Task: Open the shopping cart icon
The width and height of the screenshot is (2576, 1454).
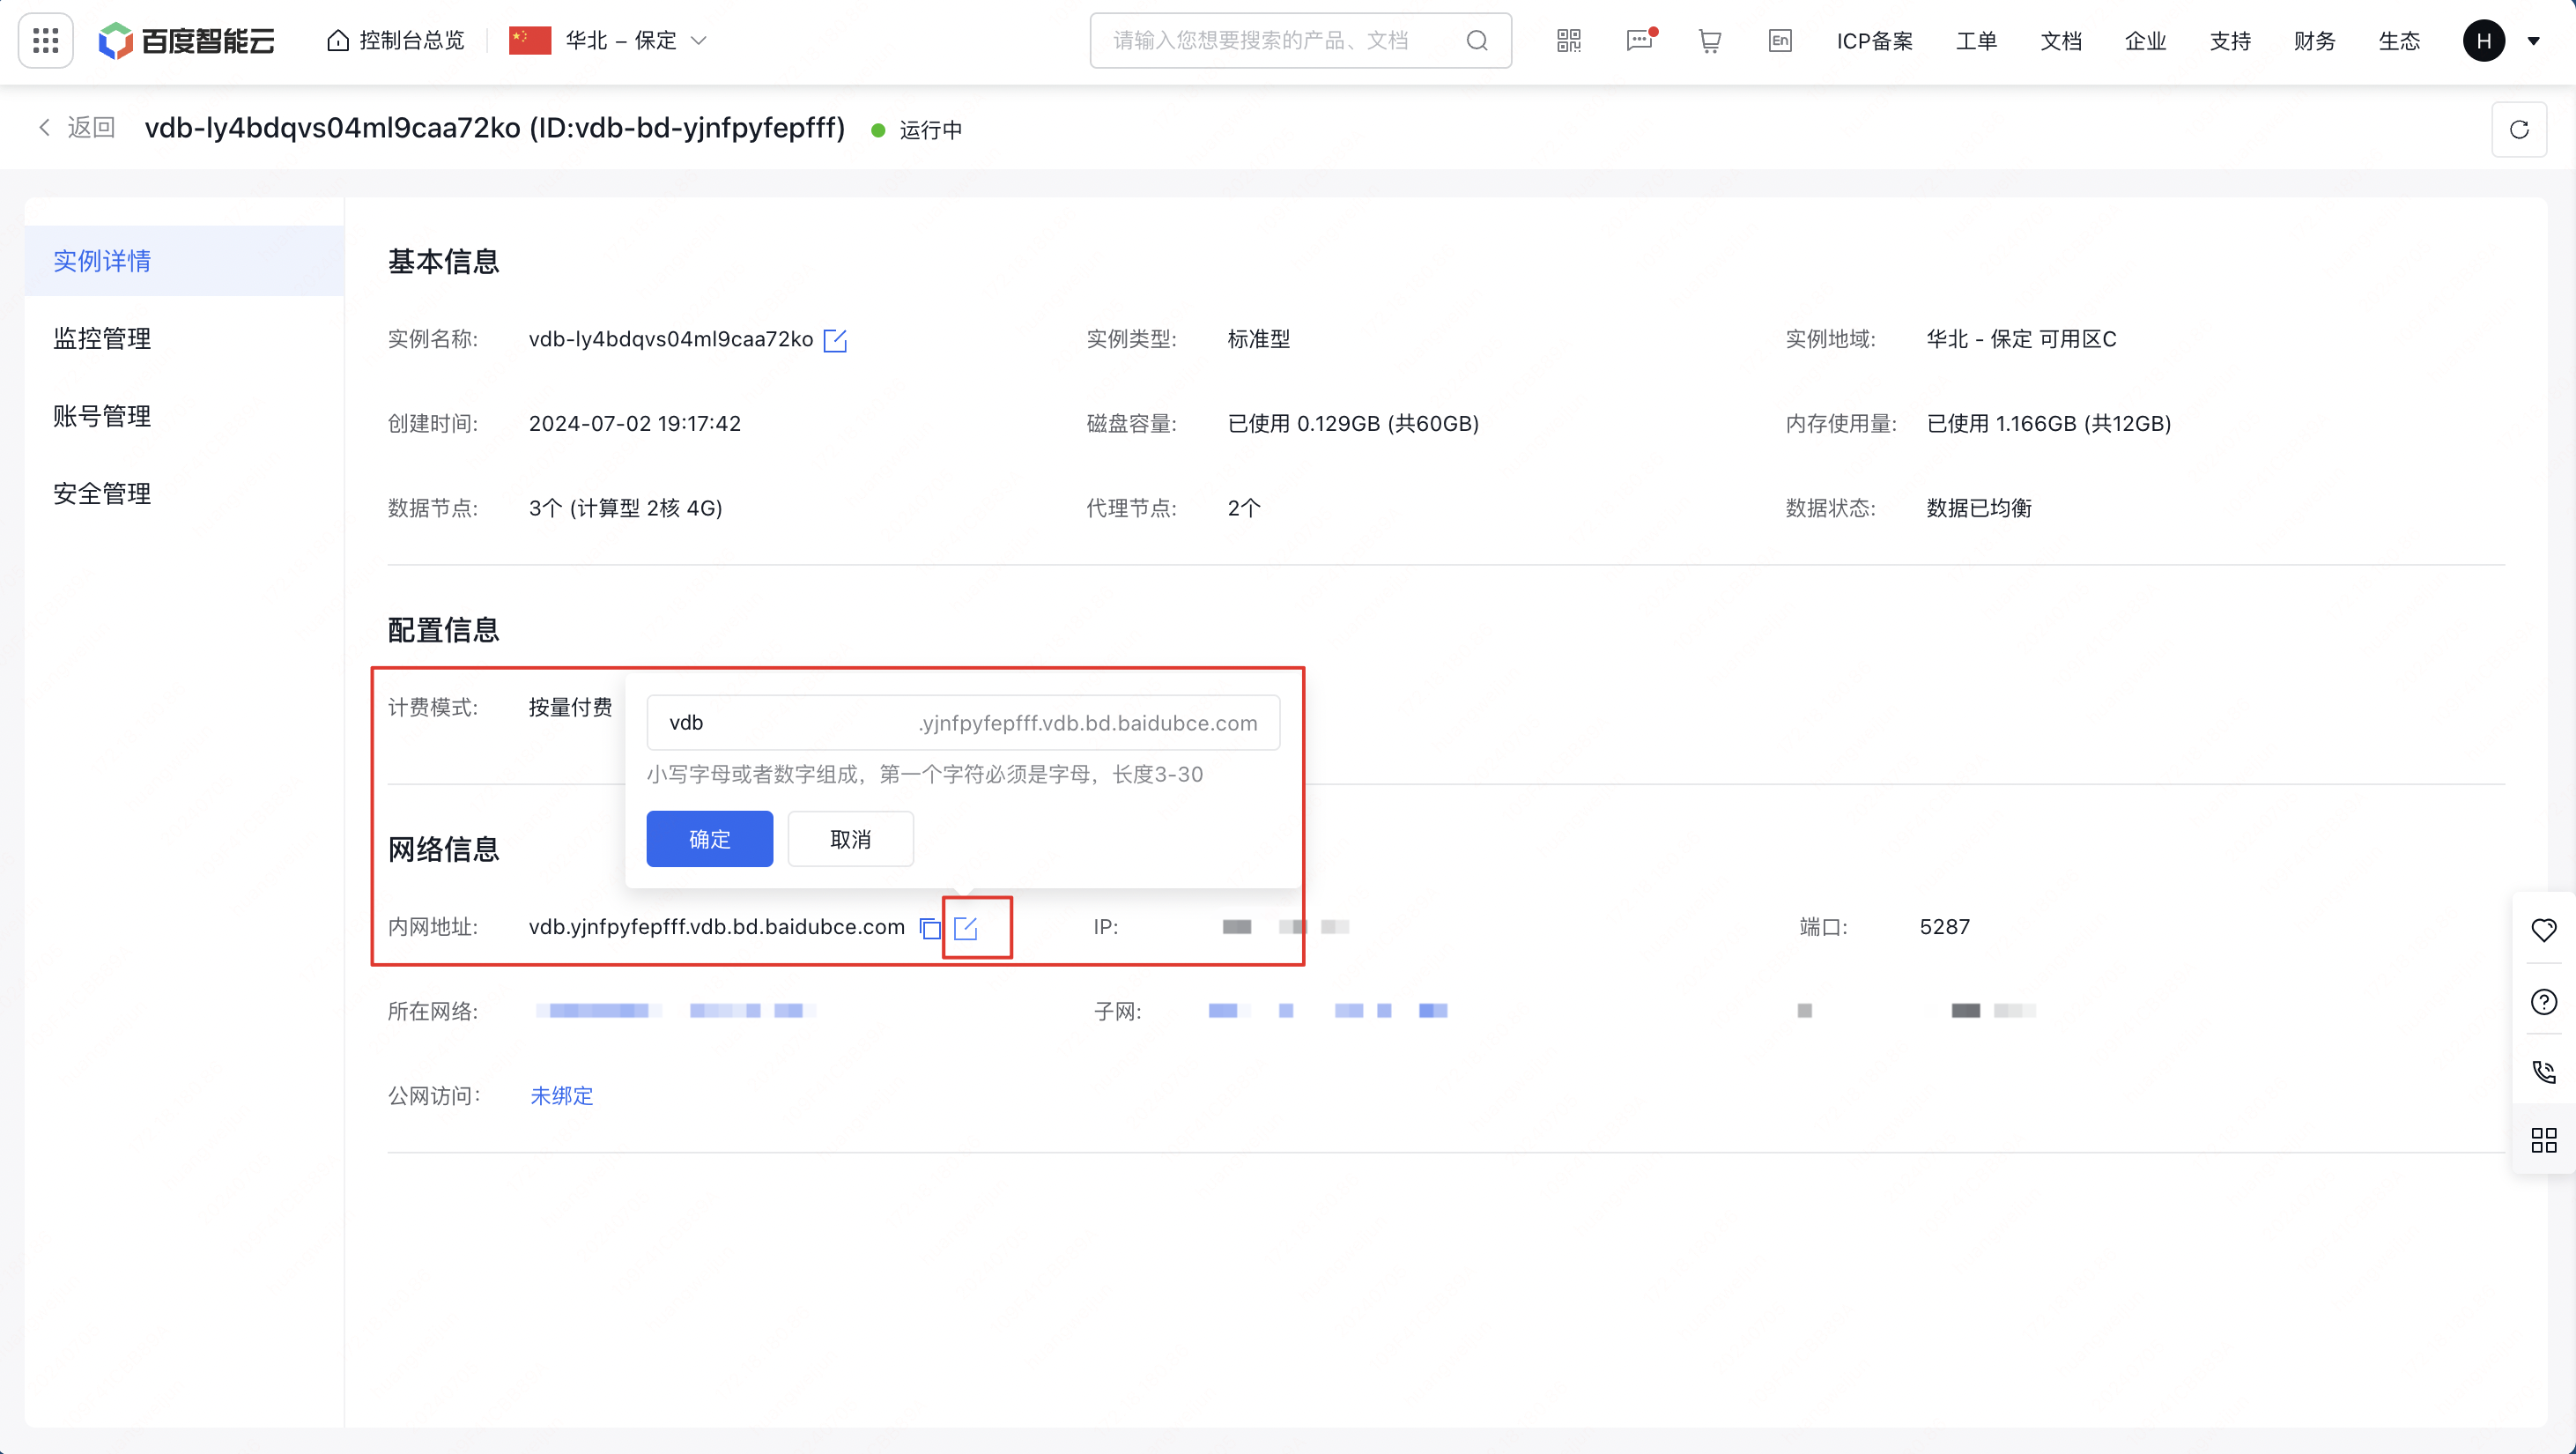Action: 1710,41
